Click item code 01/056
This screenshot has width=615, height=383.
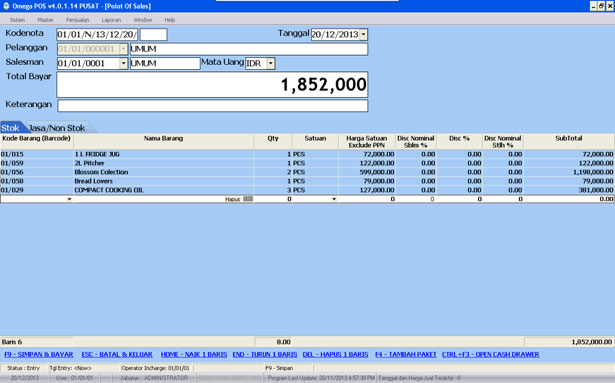[x=12, y=172]
